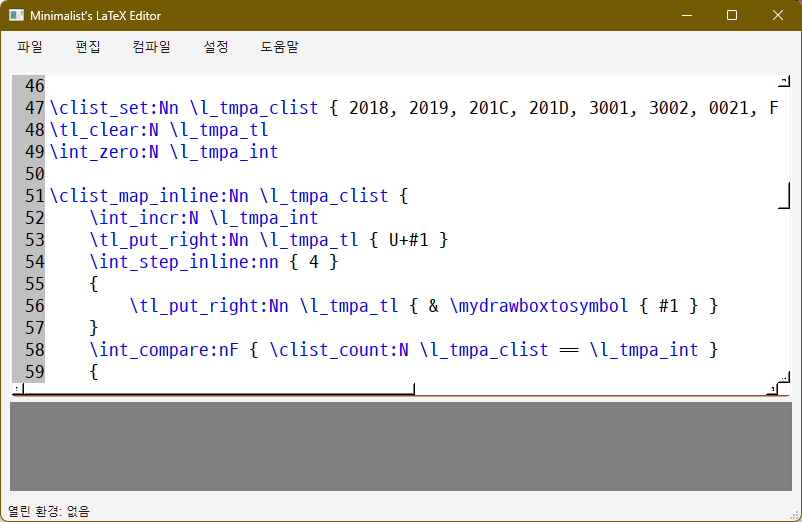The image size is (802, 522).
Task: Minimize the Minimalist's LaTeX Editor window
Action: tap(687, 15)
